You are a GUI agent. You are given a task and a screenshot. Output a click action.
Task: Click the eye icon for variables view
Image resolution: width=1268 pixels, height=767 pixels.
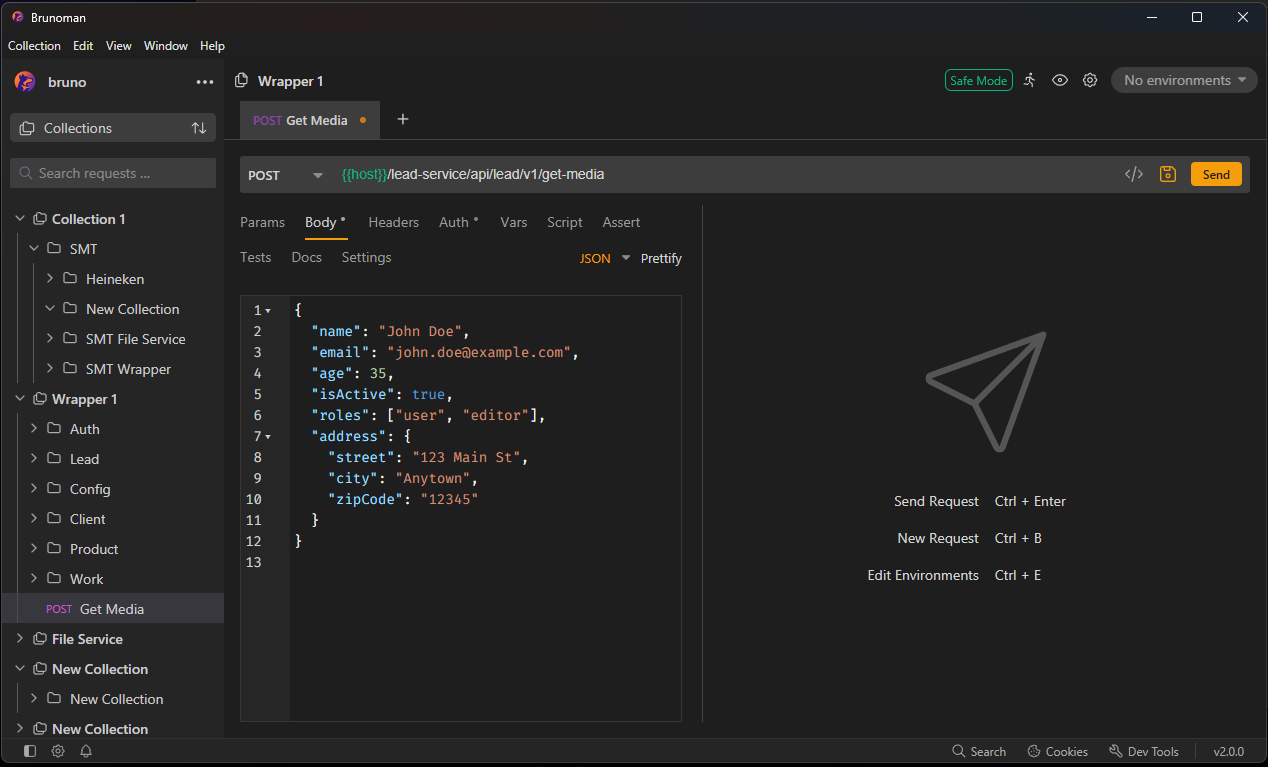tap(1060, 80)
